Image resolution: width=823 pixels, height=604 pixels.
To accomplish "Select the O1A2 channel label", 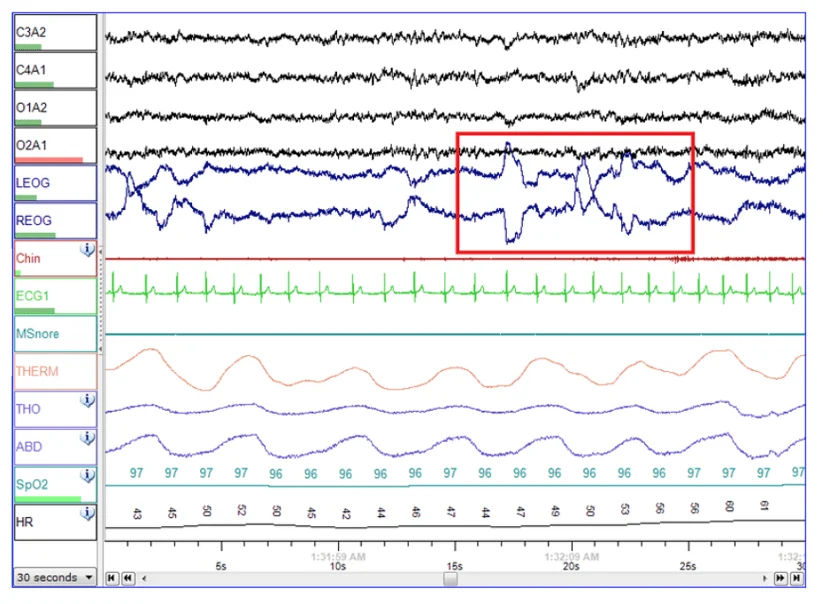I will click(55, 108).
